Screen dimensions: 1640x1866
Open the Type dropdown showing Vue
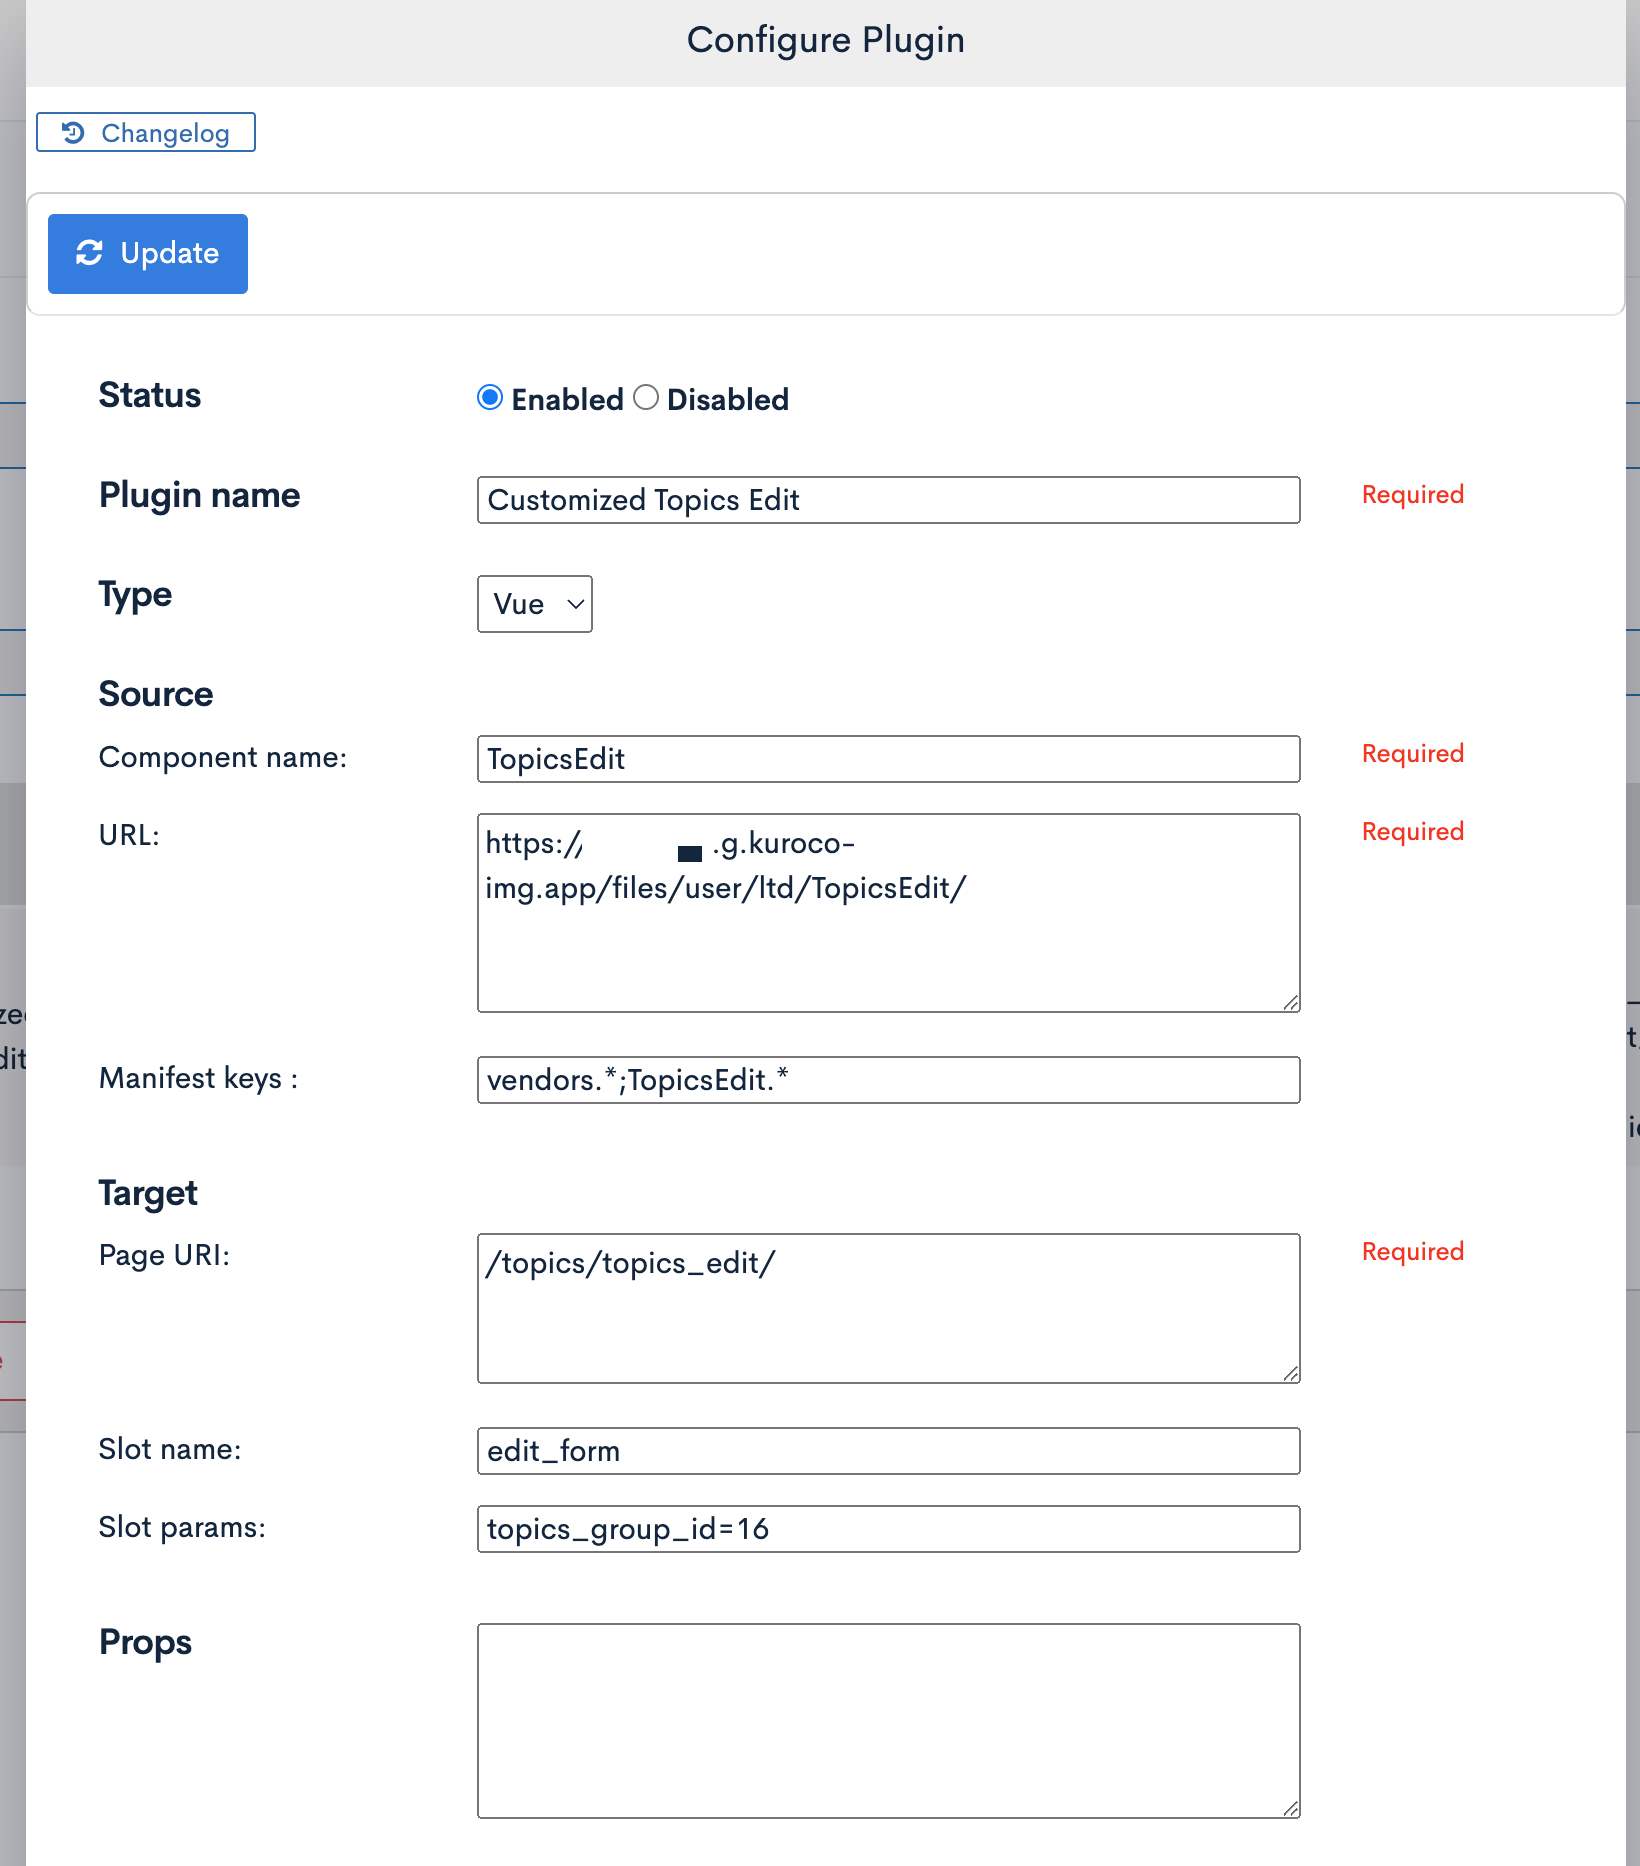(x=534, y=604)
